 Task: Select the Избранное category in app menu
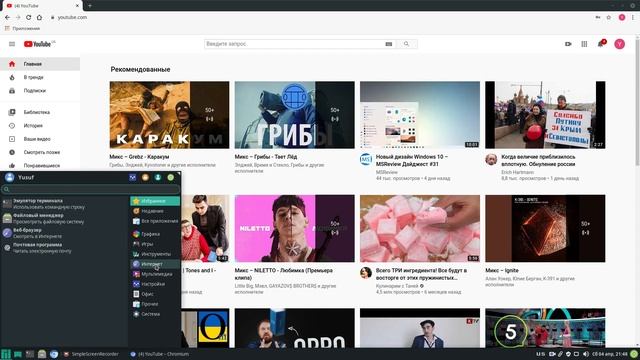coord(155,201)
